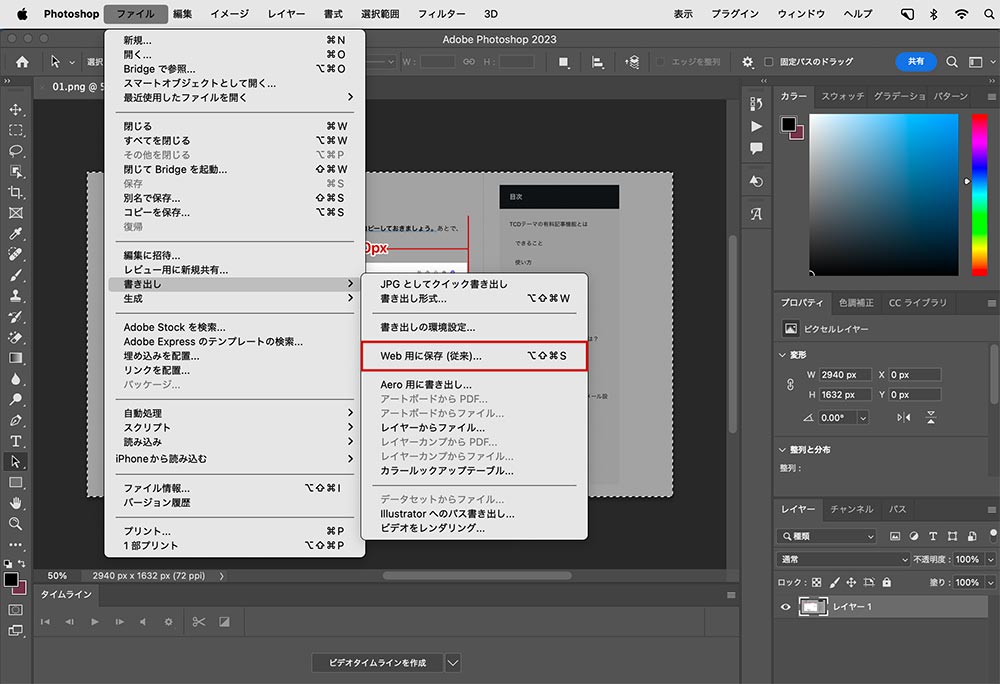Select the Crop tool
This screenshot has width=1000, height=684.
tap(15, 192)
